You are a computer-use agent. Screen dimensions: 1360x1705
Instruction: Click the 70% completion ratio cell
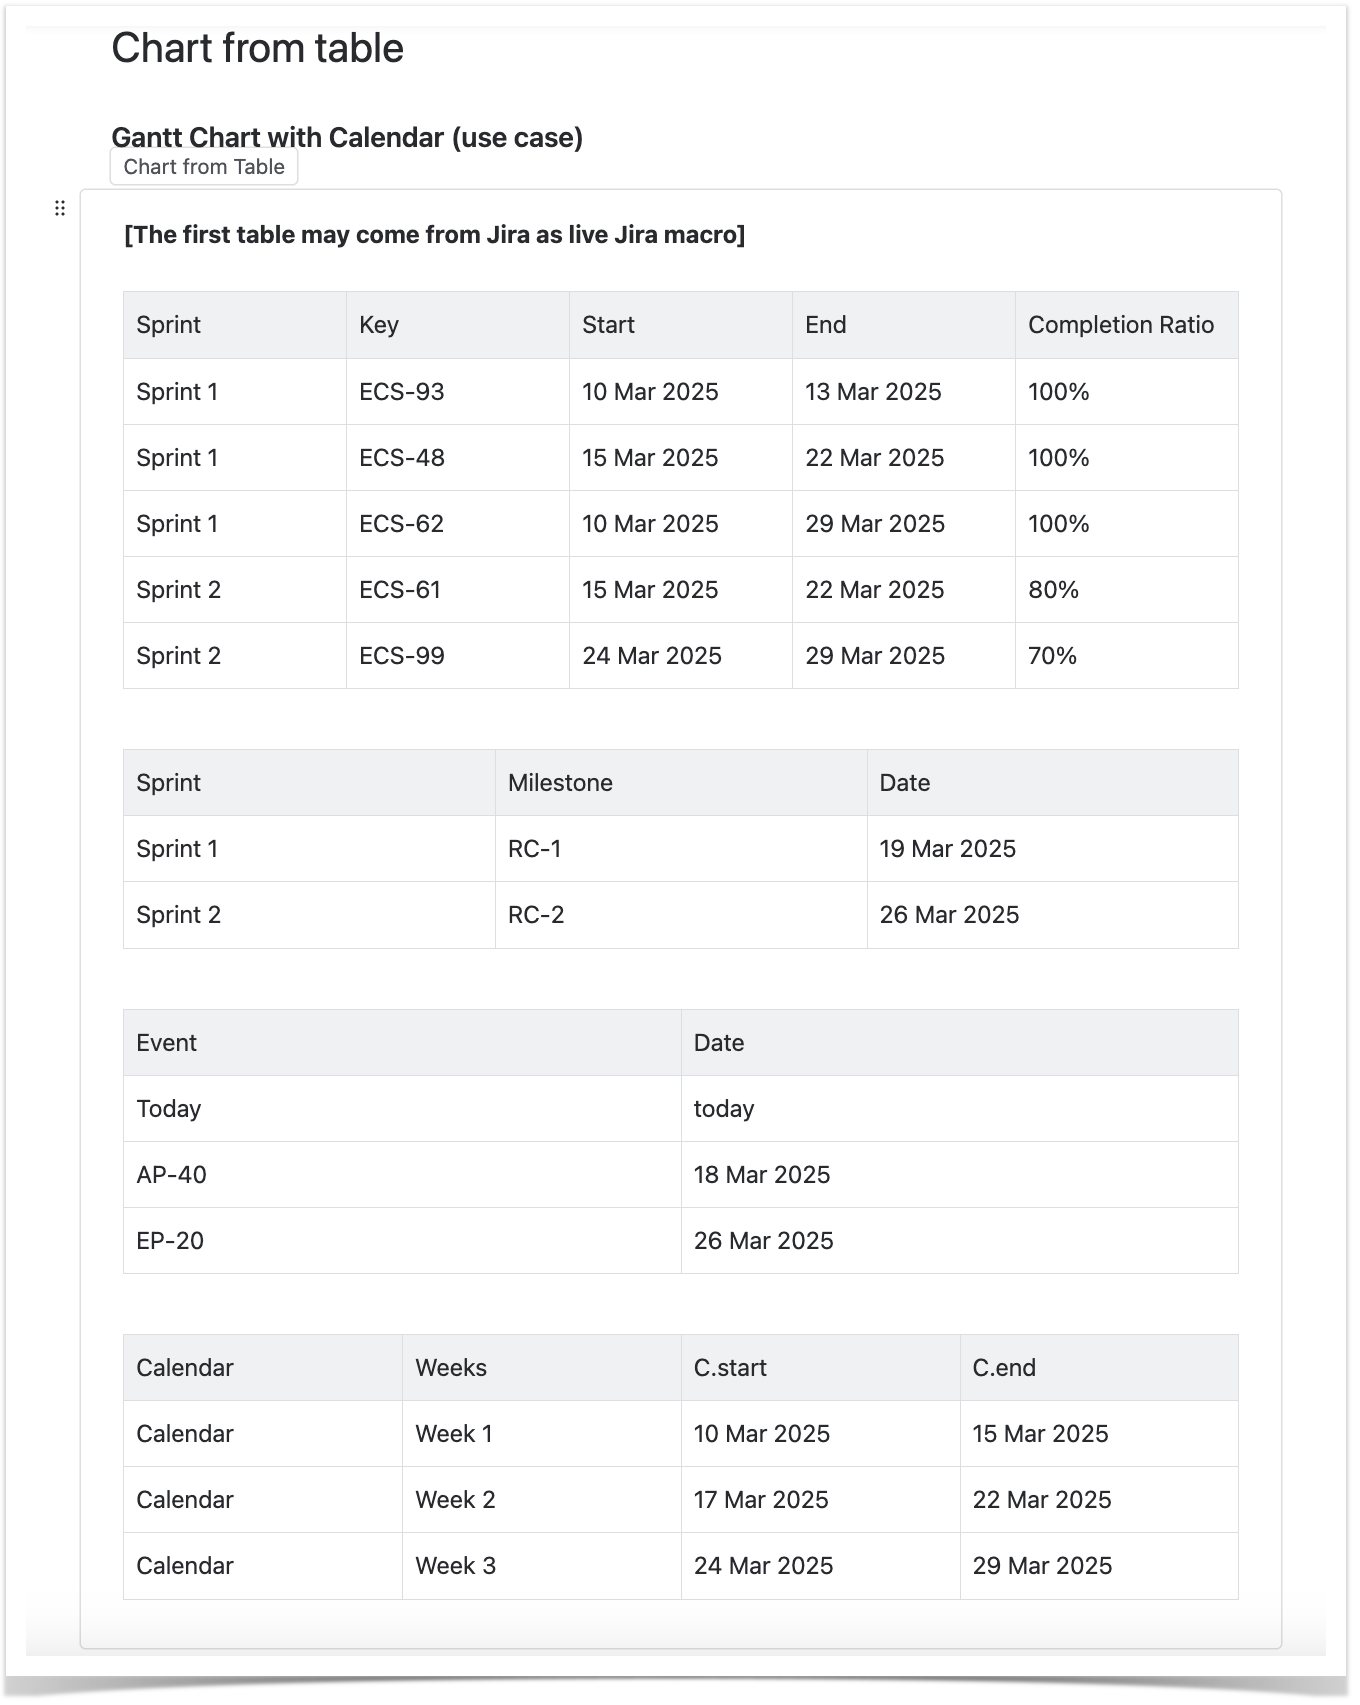[1052, 656]
